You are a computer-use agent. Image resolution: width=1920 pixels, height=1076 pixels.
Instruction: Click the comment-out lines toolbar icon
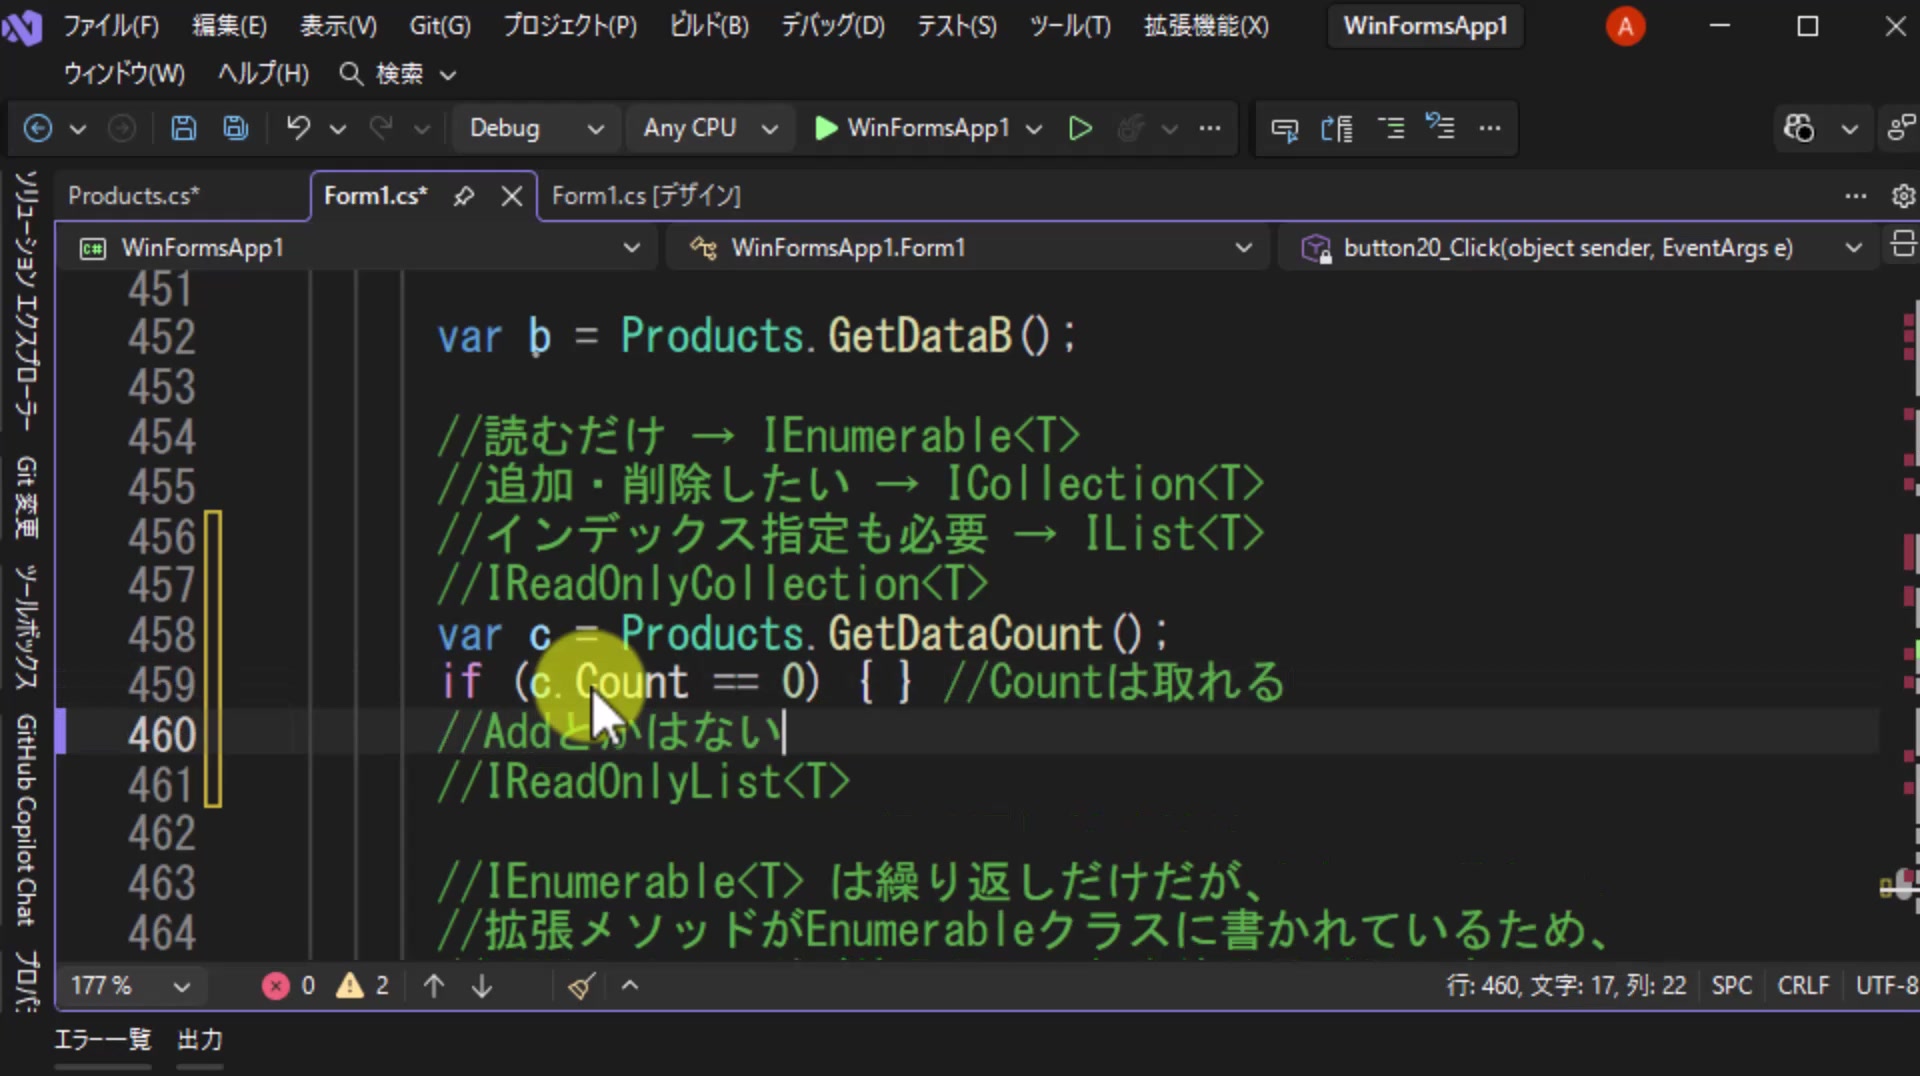(x=1391, y=128)
